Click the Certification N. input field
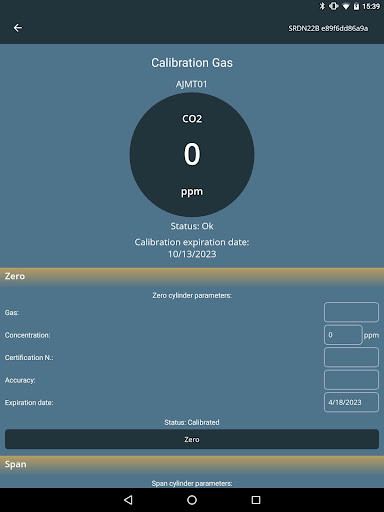 (x=351, y=357)
